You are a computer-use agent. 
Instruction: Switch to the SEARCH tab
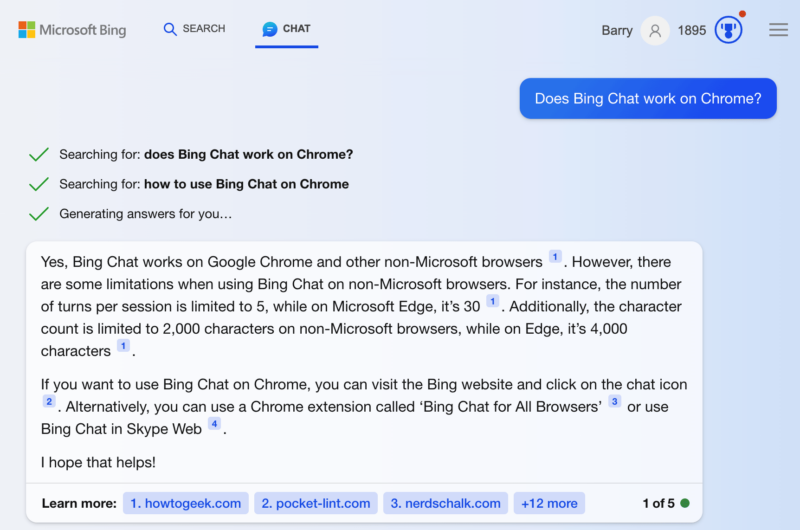click(194, 29)
